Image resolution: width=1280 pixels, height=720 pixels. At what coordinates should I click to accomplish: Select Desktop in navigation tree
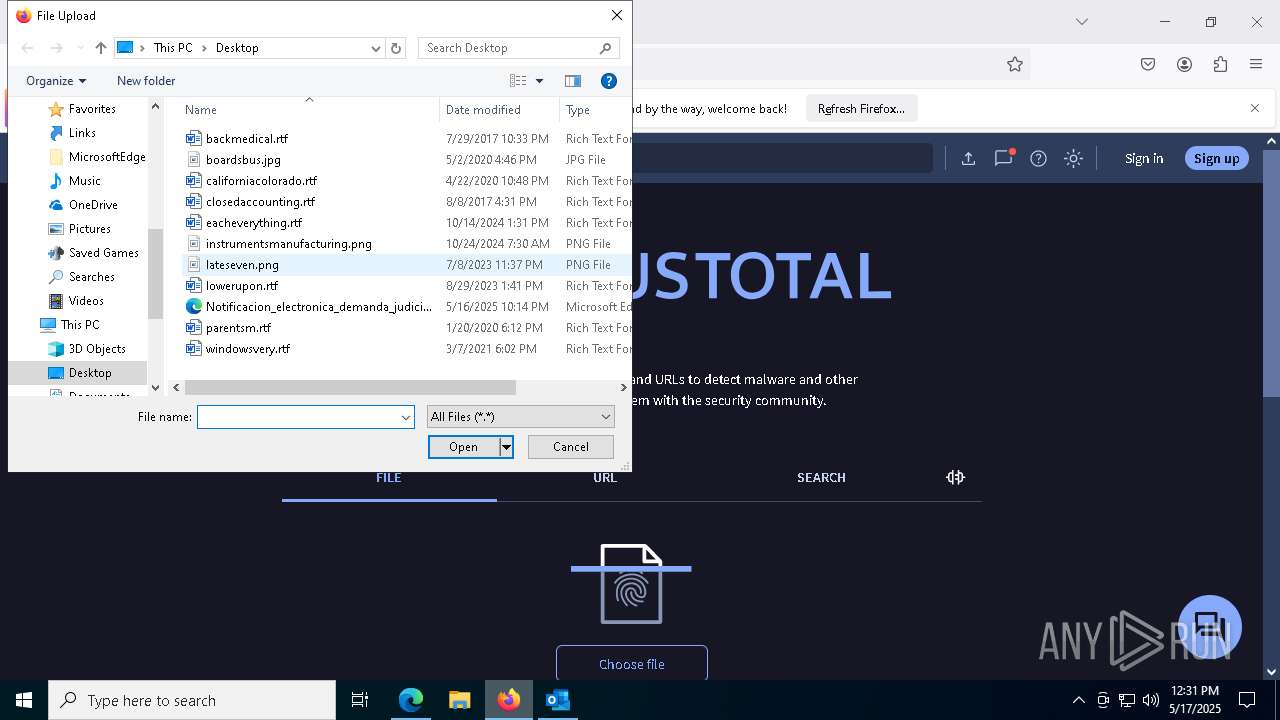90,373
